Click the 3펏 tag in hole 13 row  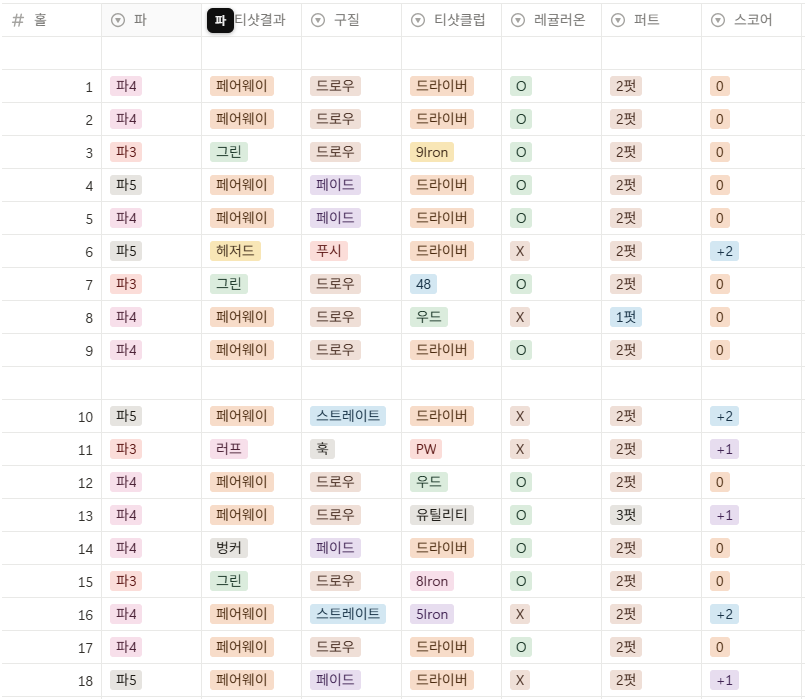click(626, 515)
